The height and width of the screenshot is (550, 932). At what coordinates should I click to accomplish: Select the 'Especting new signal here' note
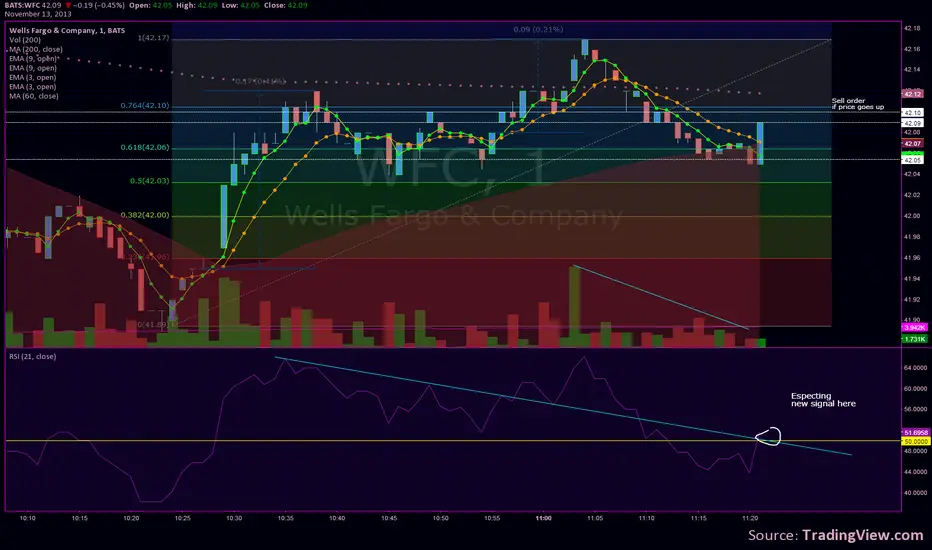tap(823, 400)
